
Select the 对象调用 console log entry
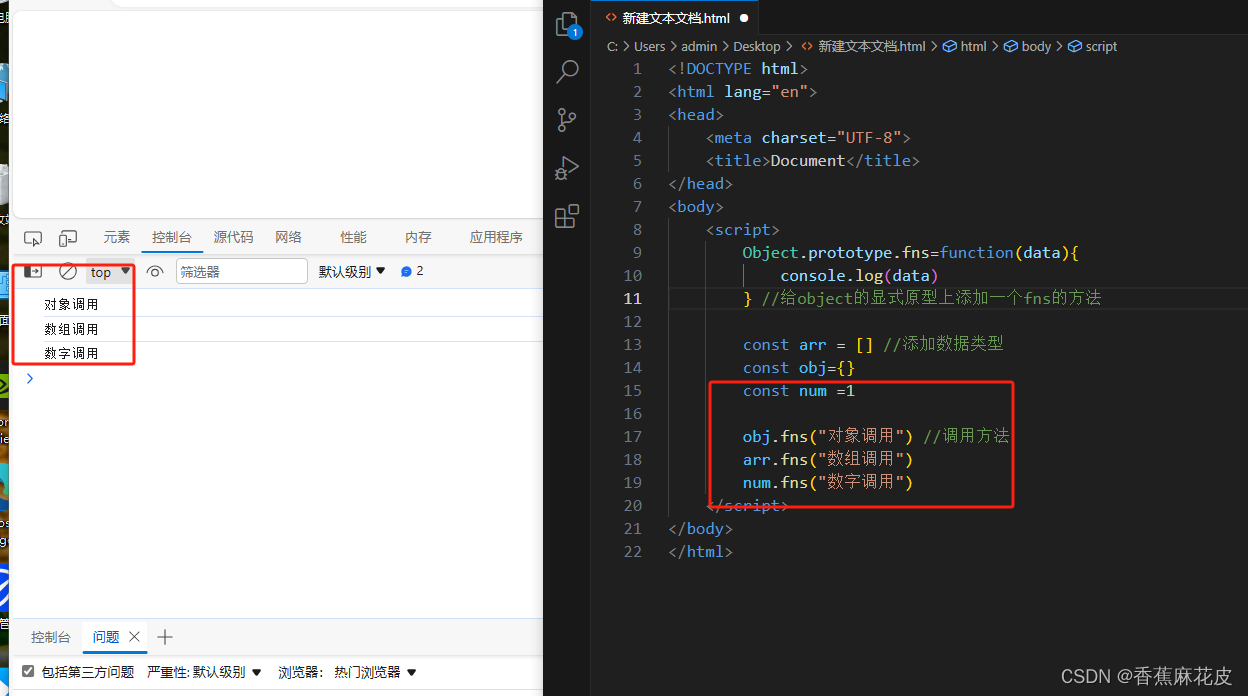click(x=72, y=305)
